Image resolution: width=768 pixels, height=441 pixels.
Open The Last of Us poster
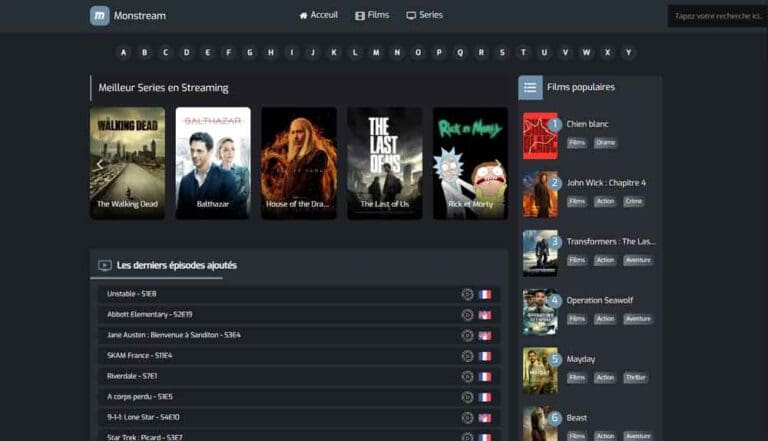(x=384, y=162)
